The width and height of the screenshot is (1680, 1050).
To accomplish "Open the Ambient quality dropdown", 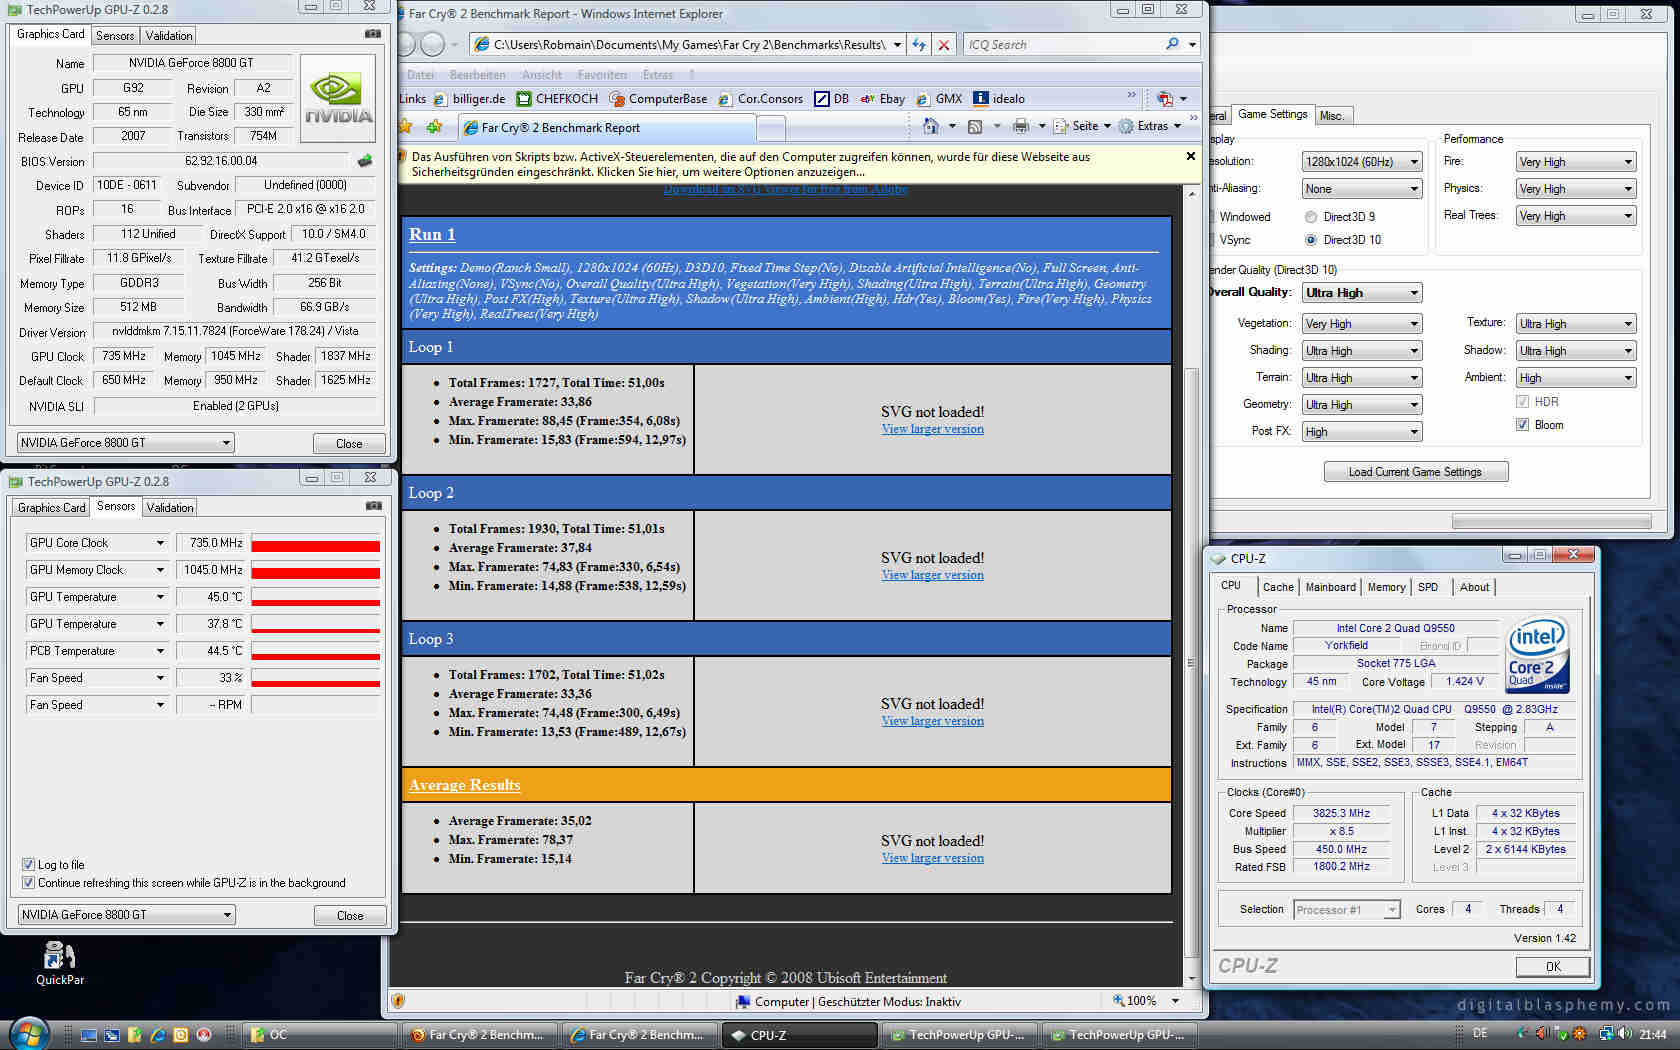I will tap(1576, 377).
